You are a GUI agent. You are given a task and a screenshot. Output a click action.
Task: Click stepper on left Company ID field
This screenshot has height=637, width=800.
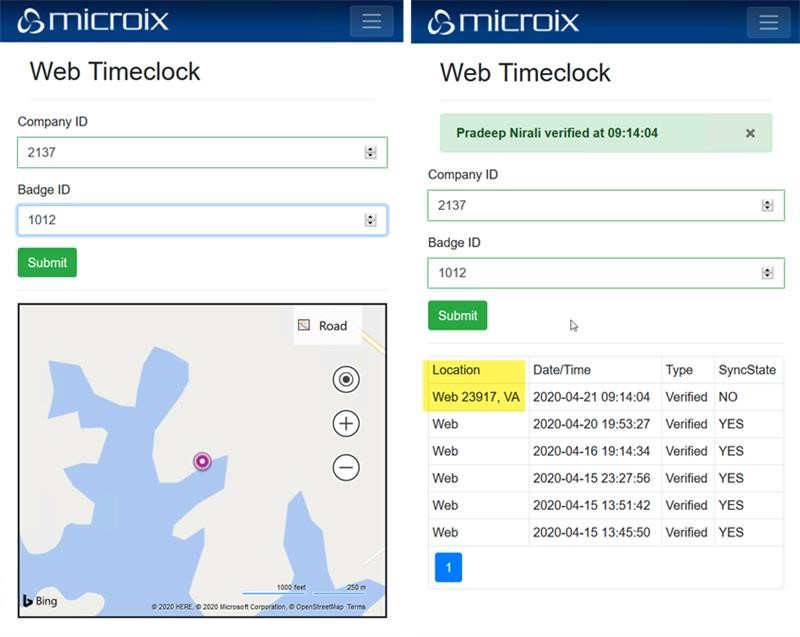tap(370, 153)
